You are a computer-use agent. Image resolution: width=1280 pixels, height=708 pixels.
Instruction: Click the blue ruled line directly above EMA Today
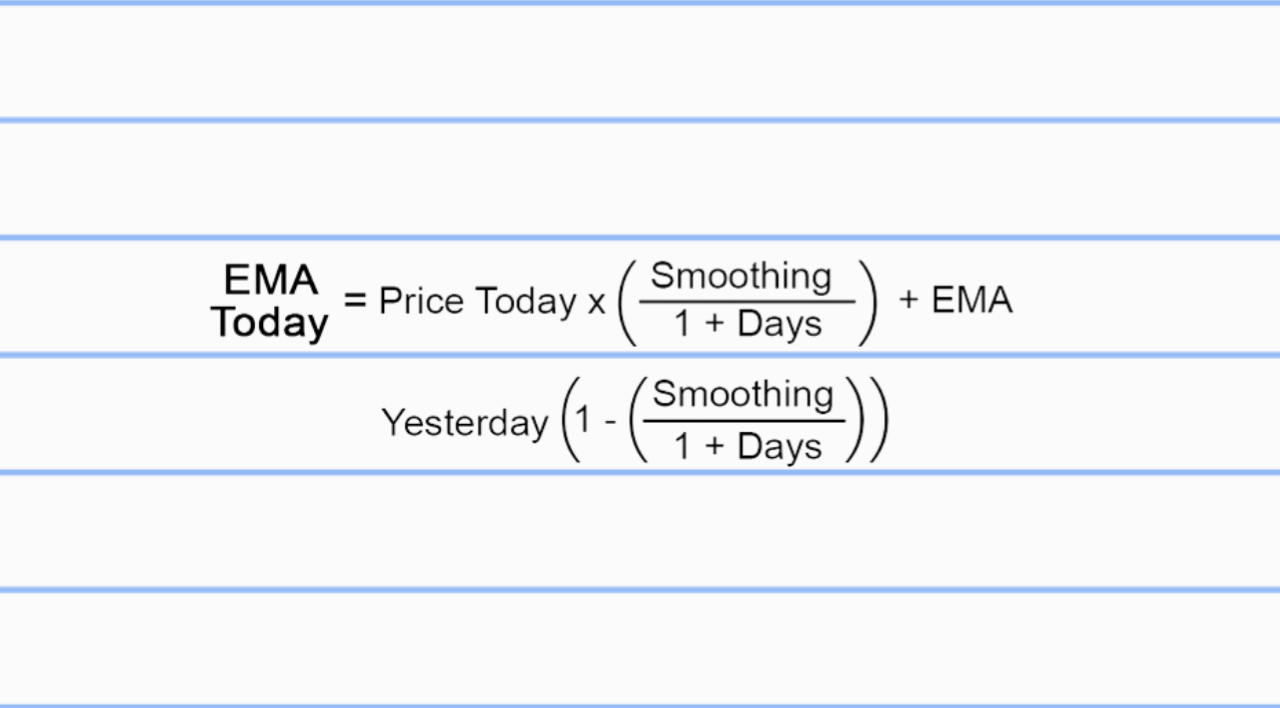click(x=640, y=238)
